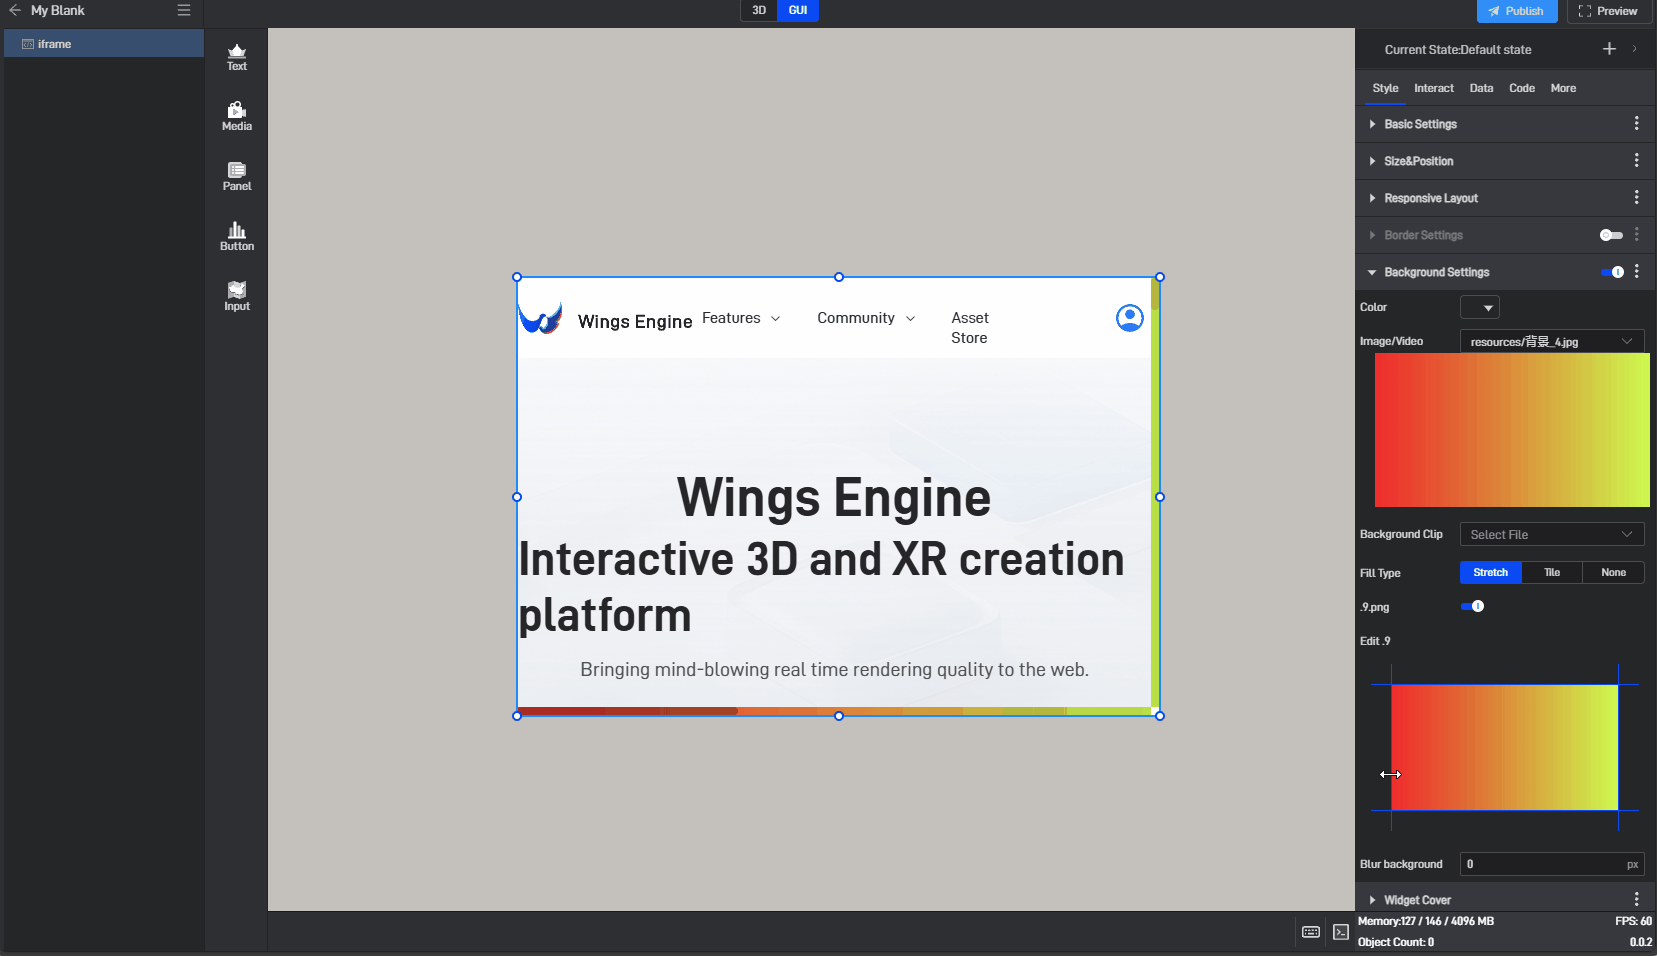
Task: Open the background Color picker swatch
Action: pos(1480,307)
